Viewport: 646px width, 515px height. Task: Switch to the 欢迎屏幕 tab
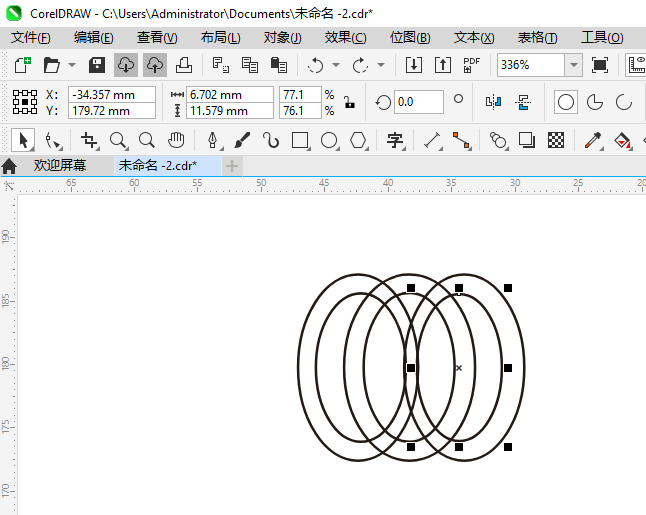click(60, 165)
